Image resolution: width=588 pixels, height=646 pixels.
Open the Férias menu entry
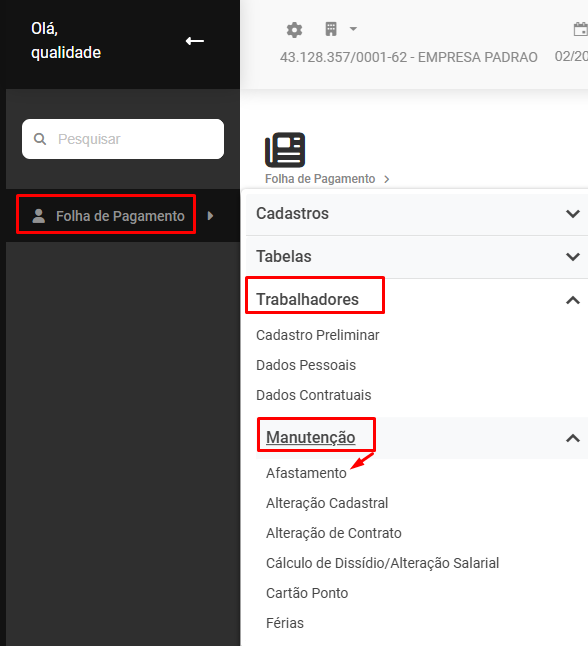click(x=285, y=623)
